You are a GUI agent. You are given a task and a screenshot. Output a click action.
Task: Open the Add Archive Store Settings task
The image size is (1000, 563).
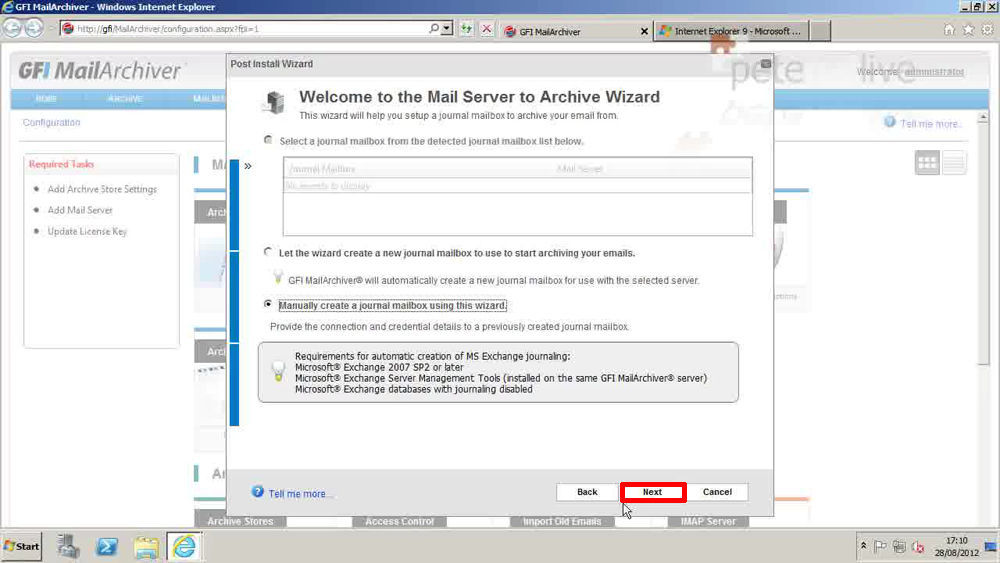click(102, 189)
